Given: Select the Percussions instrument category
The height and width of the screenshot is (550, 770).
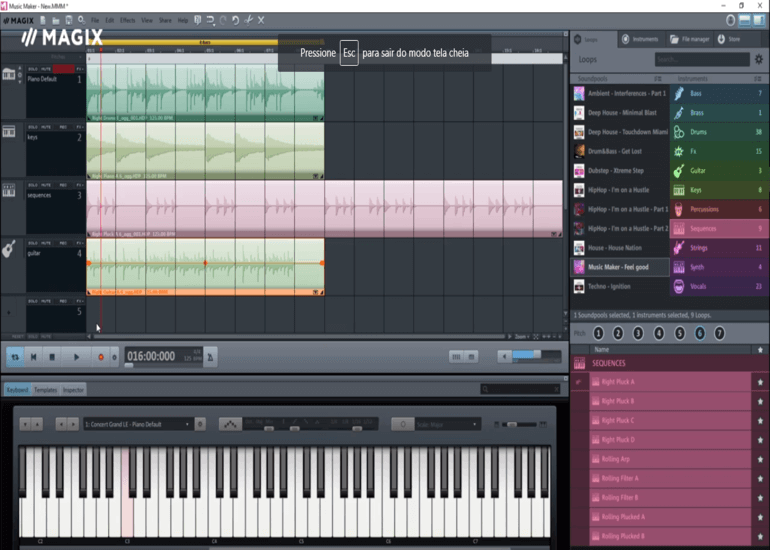Looking at the screenshot, I should [x=718, y=209].
